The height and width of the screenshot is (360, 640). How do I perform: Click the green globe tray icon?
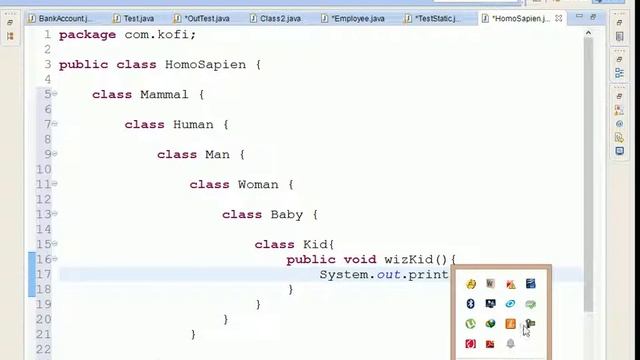(490, 324)
